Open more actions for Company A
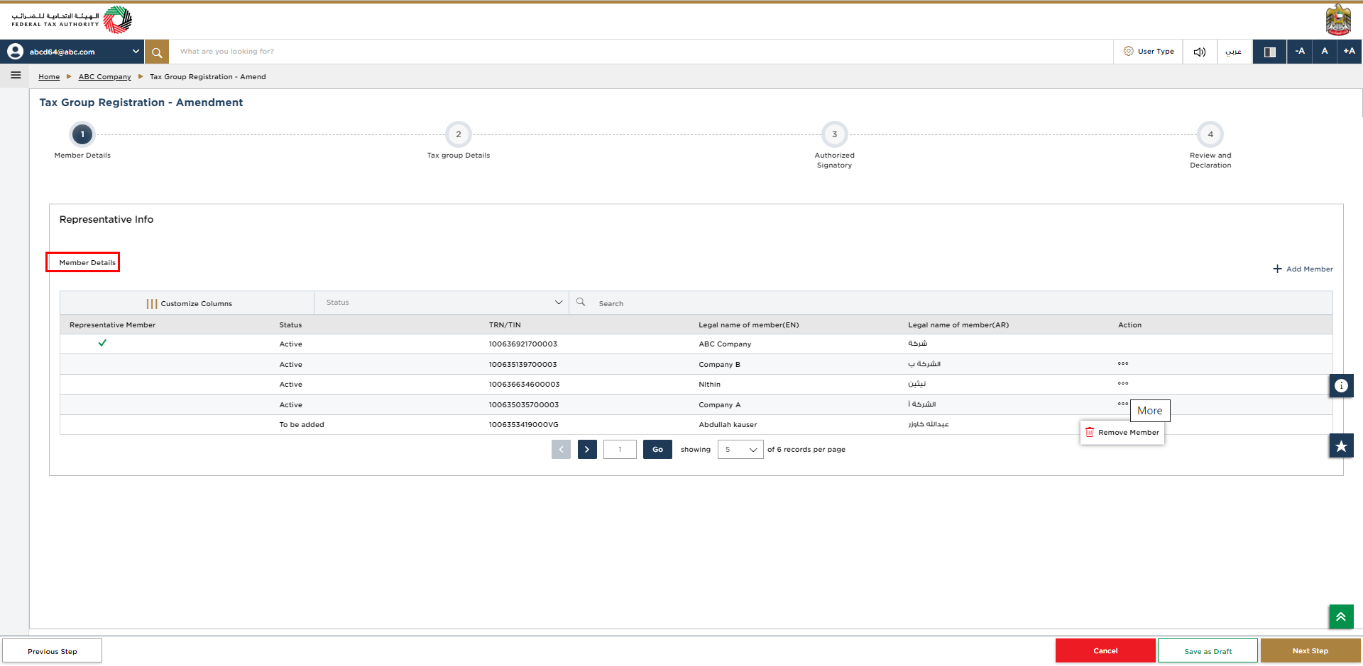The height and width of the screenshot is (666, 1363). 1123,404
